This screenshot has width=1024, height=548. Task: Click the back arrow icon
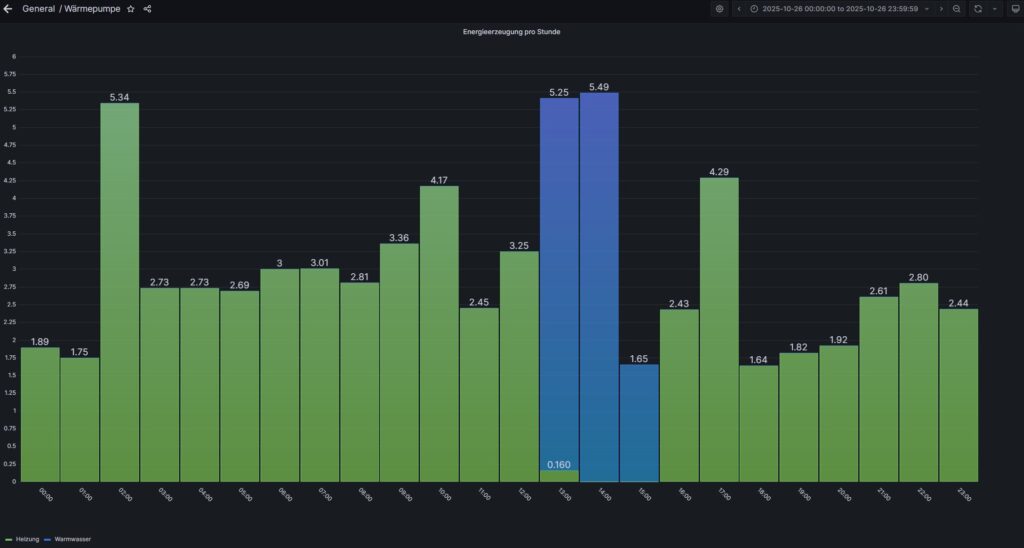[x=9, y=9]
